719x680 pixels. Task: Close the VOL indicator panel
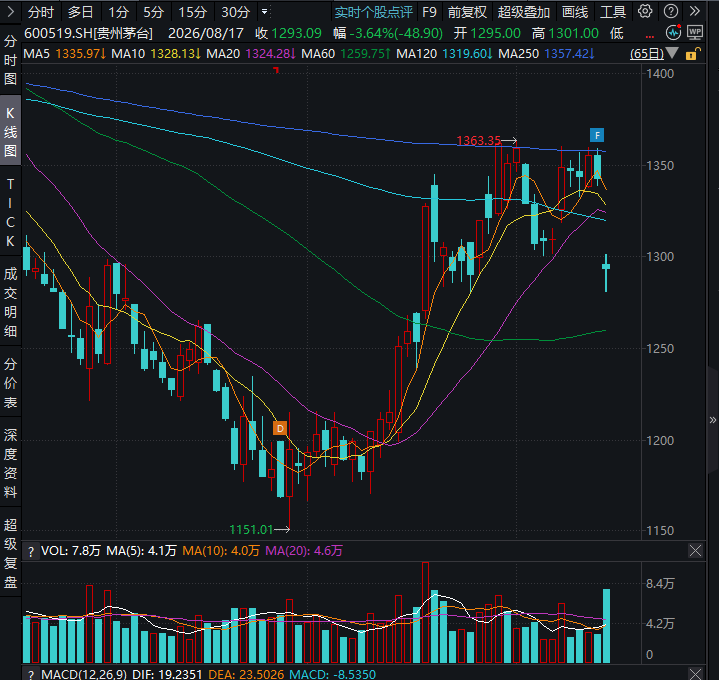695,551
